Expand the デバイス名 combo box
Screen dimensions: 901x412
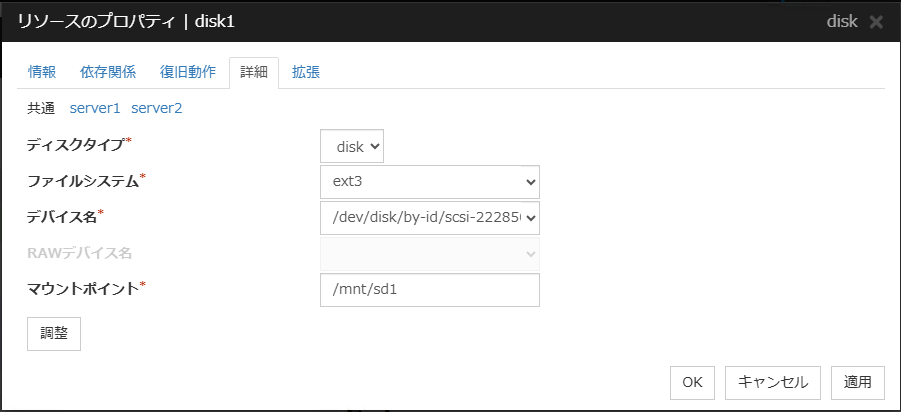point(430,217)
